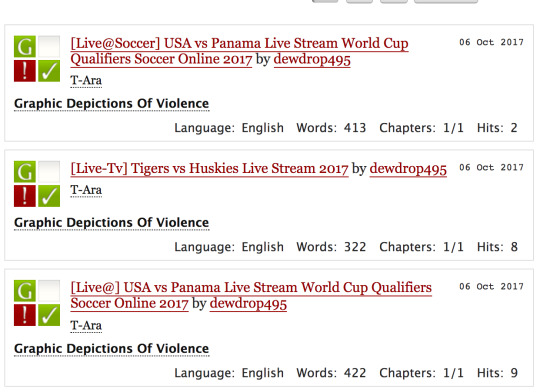
Task: Click the green G rating icon on the Tigers vs Huskies work
Action: [x=25, y=172]
